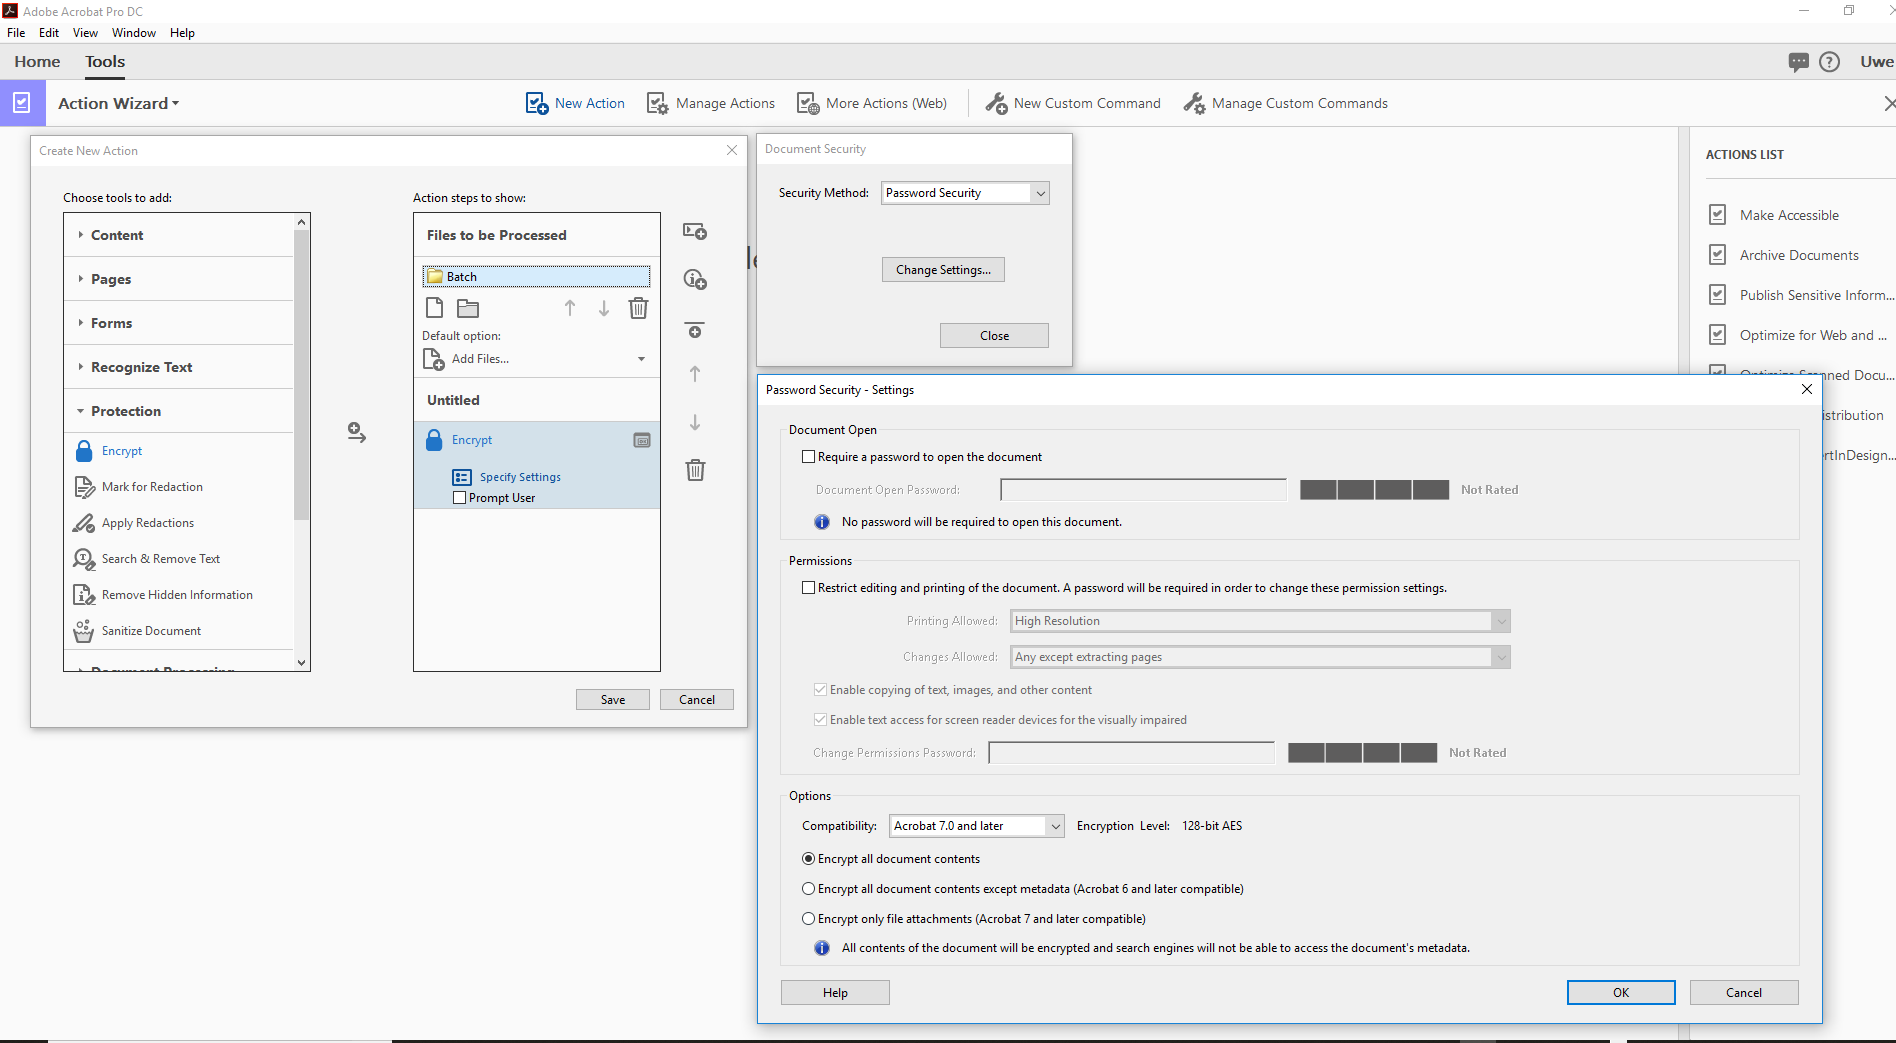Click the Document Open Password field
The image size is (1896, 1043).
point(1143,490)
